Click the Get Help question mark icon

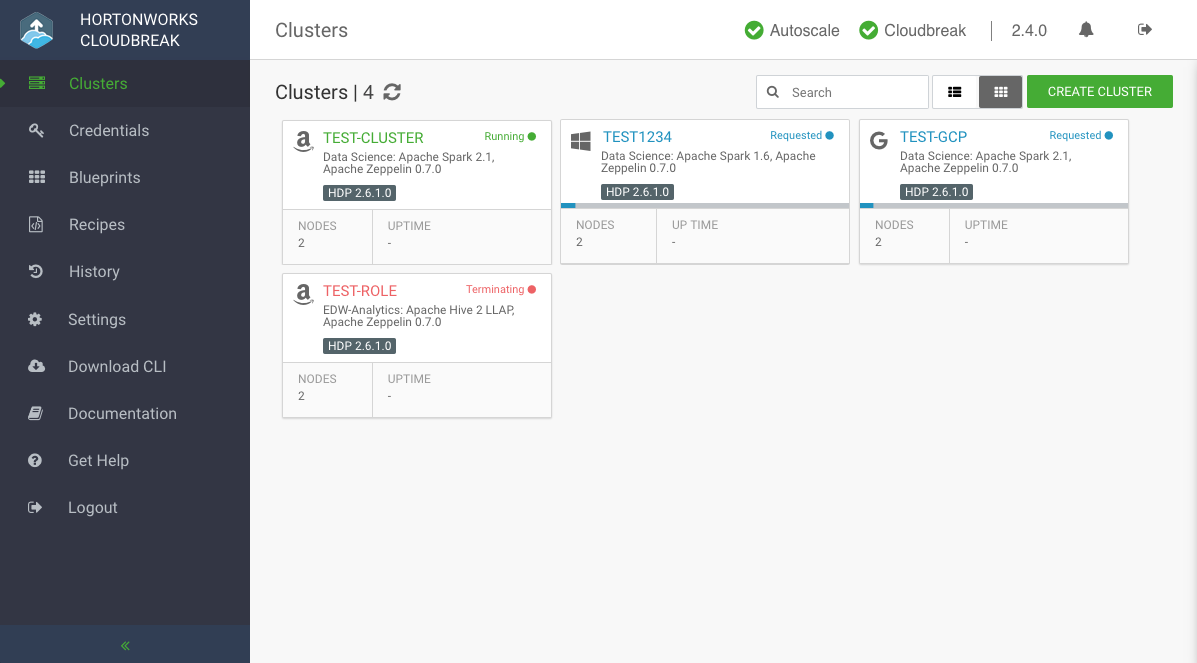(35, 461)
